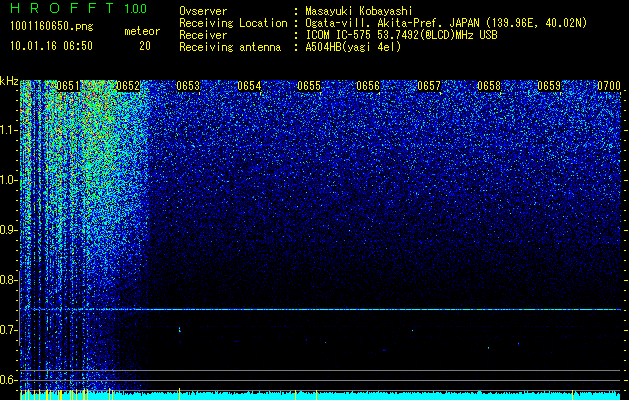Click the 0.9 kHz axis label
Image resolution: width=629 pixels, height=400 pixels.
tap(9, 230)
